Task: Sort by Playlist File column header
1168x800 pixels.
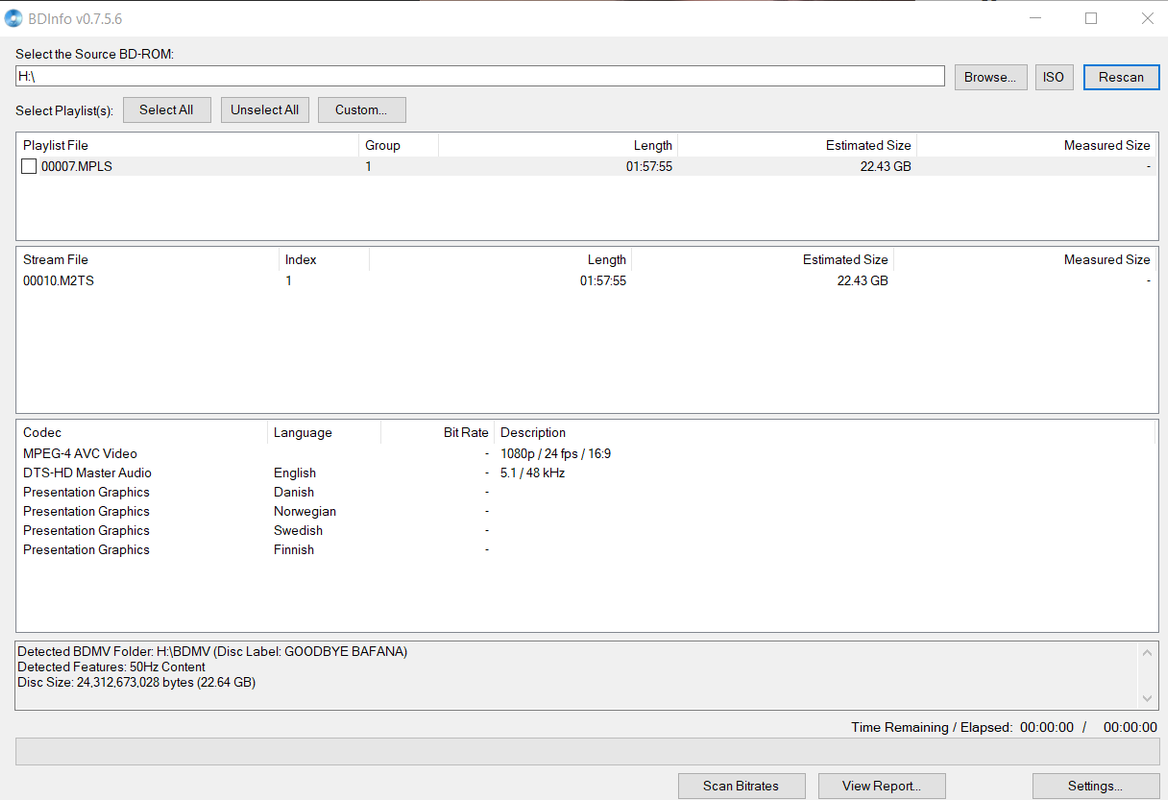Action: pyautogui.click(x=187, y=145)
